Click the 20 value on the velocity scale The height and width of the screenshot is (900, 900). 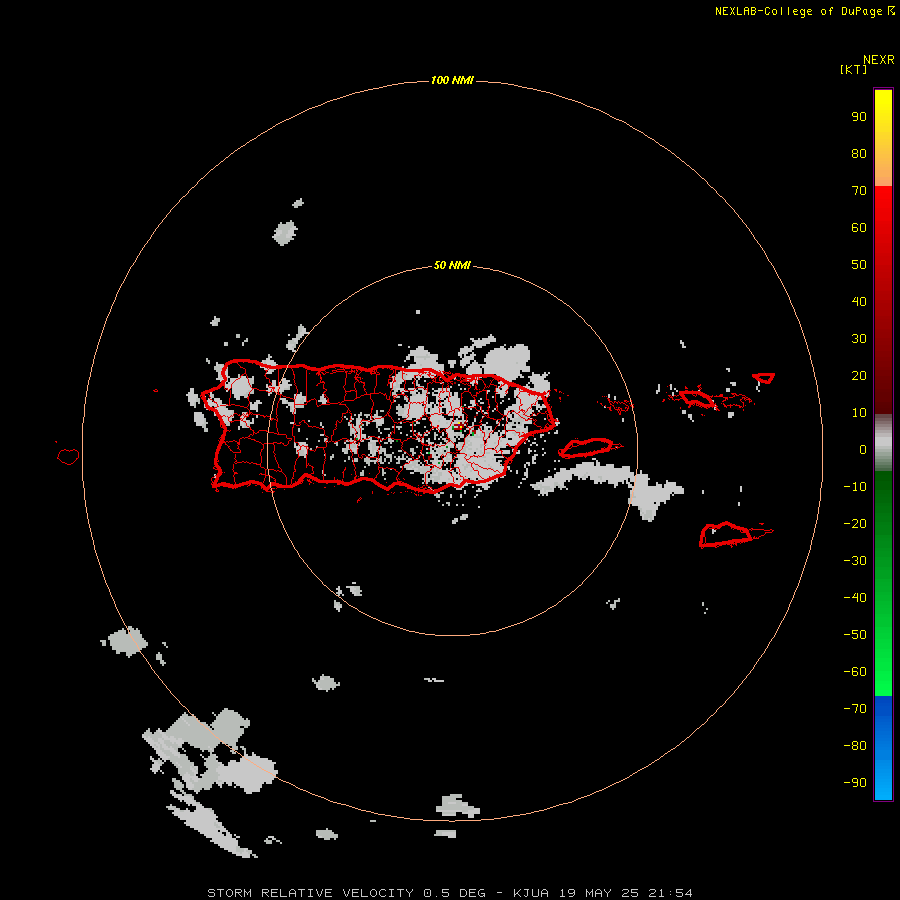[x=859, y=376]
